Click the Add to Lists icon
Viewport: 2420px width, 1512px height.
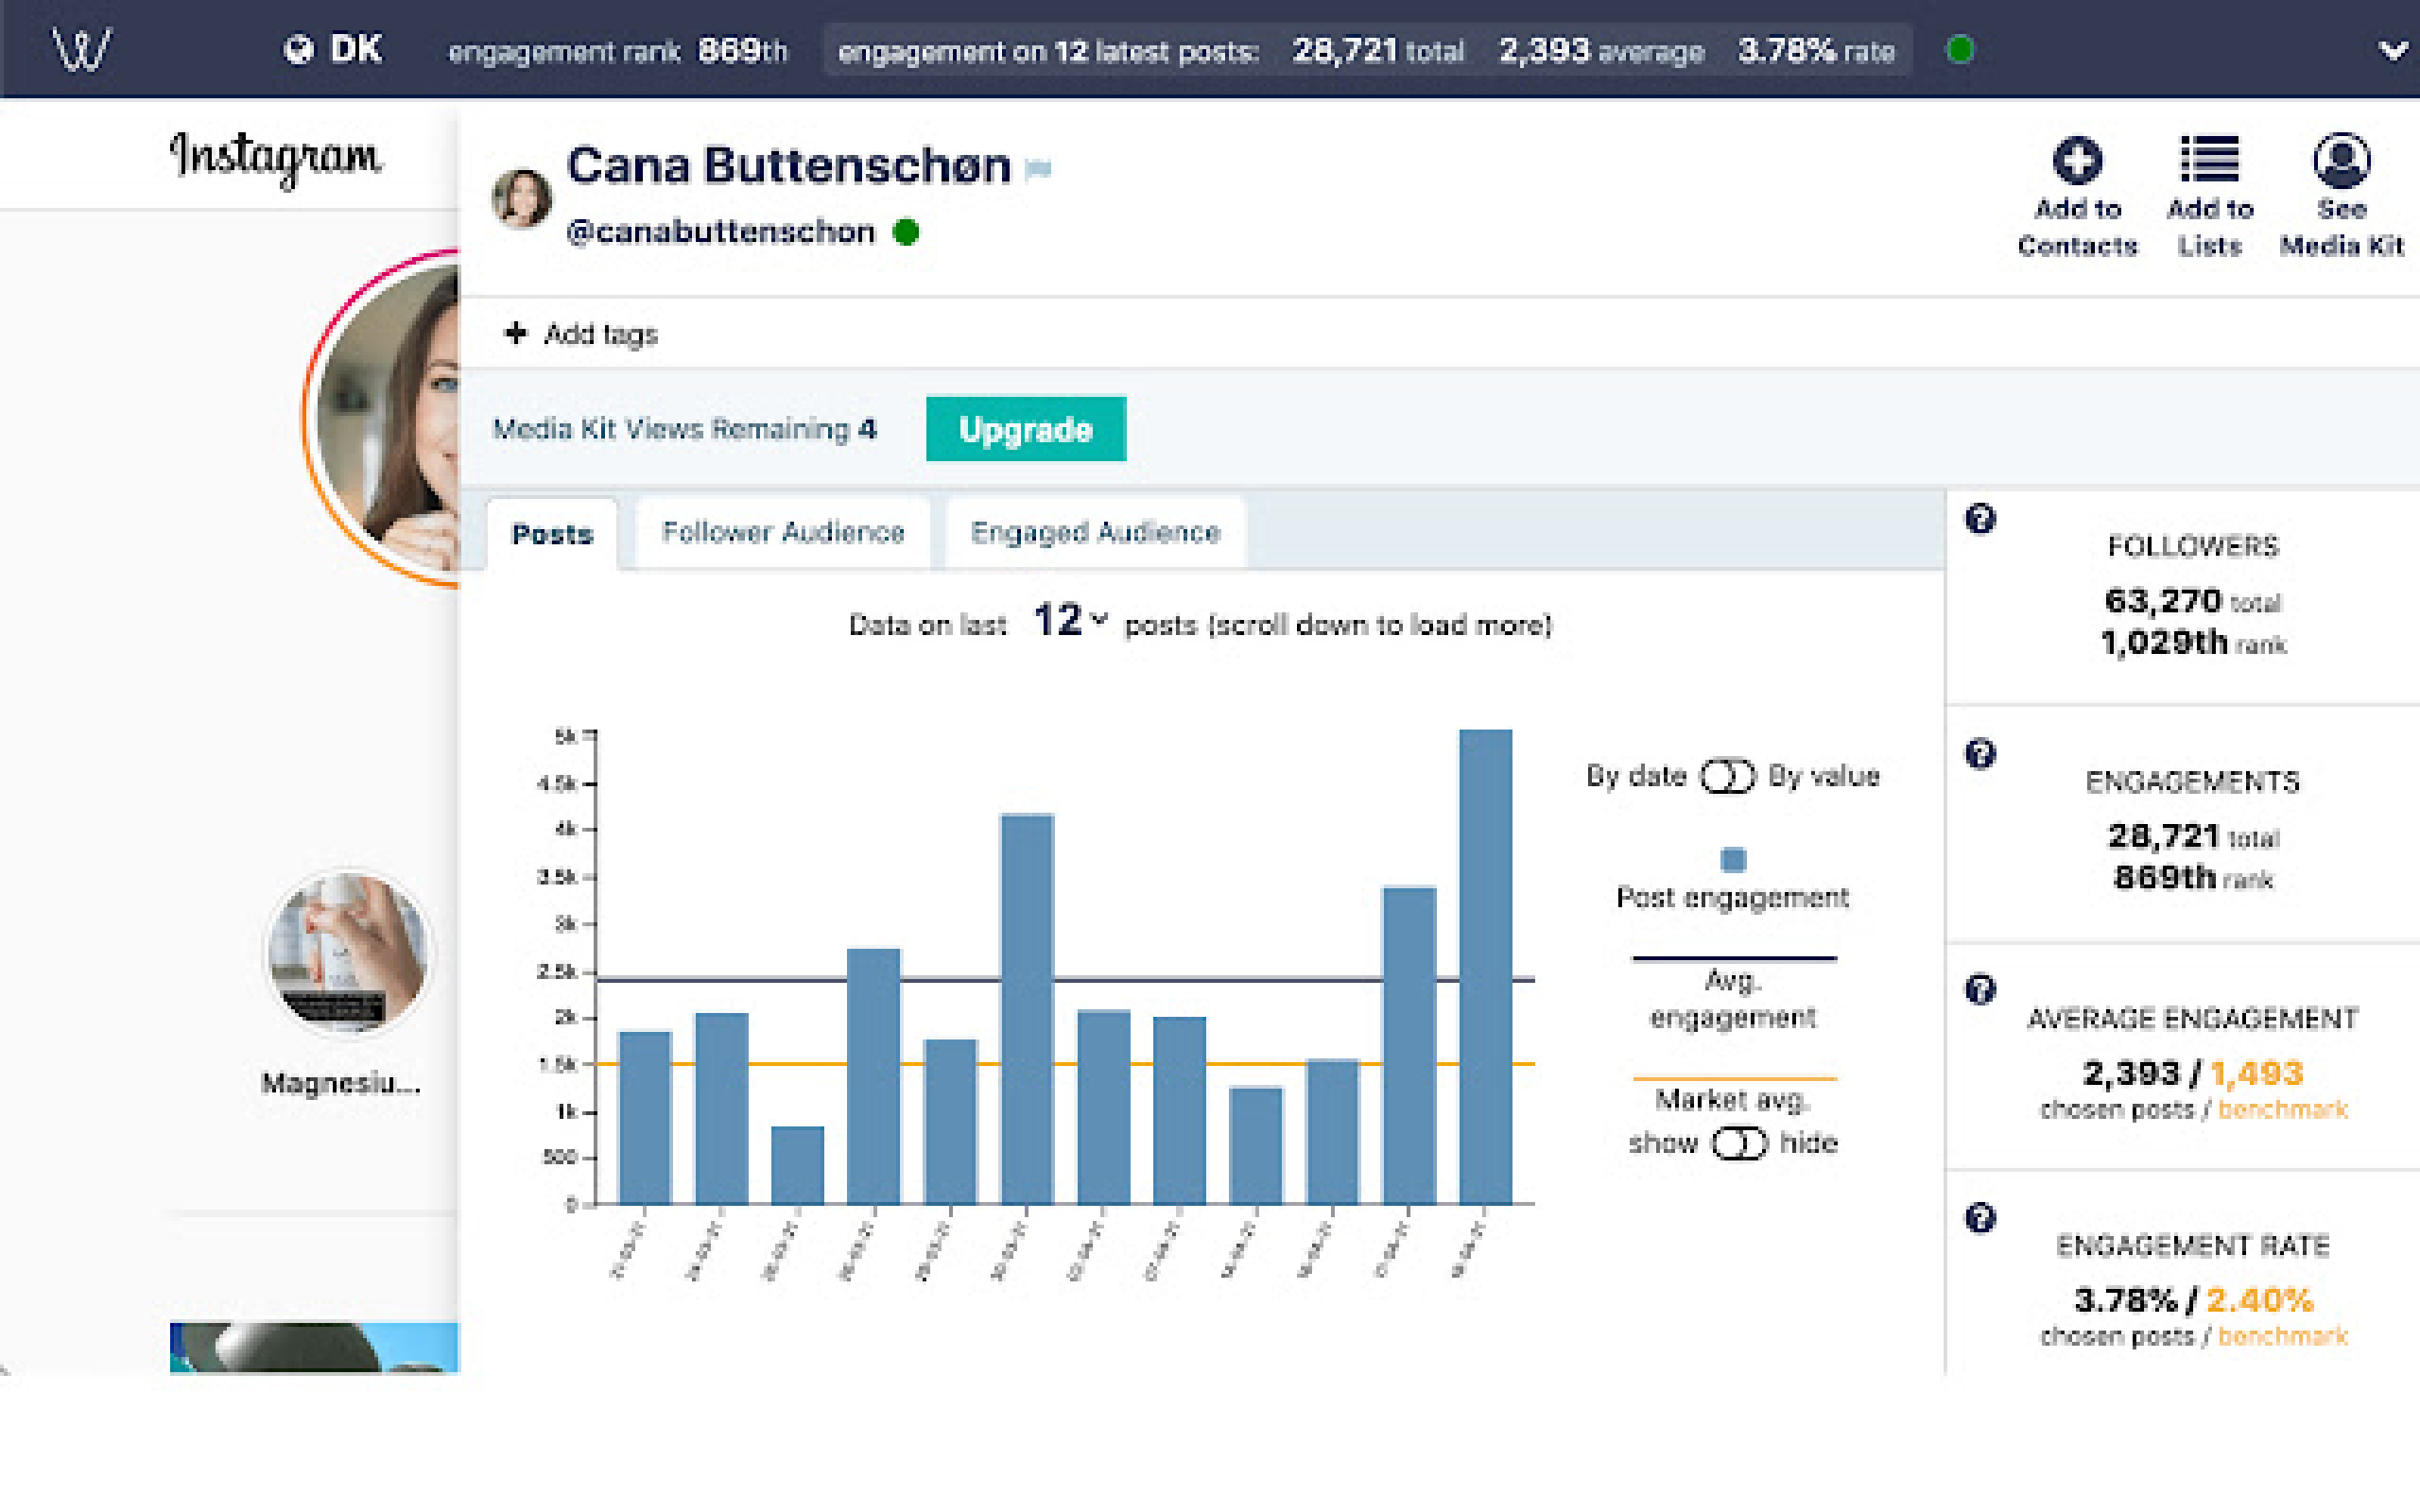click(2209, 160)
